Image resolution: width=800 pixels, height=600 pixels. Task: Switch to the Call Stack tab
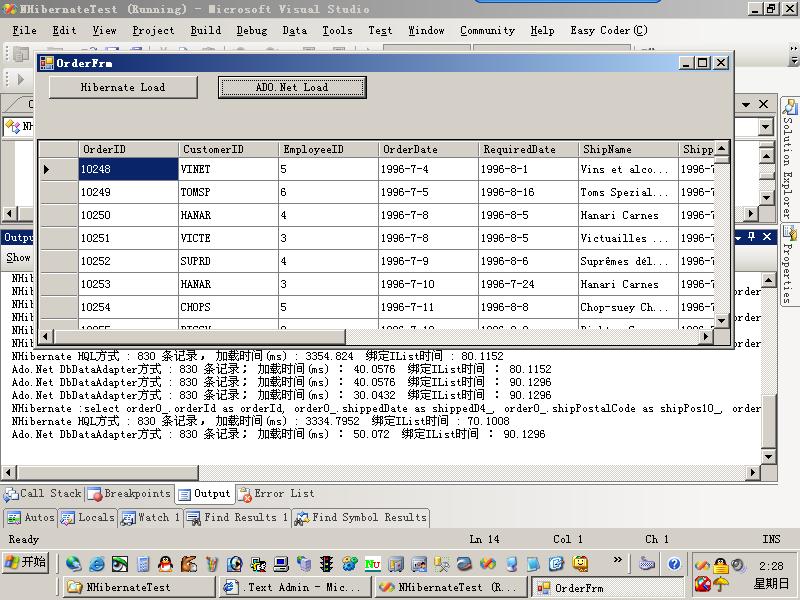[x=43, y=493]
